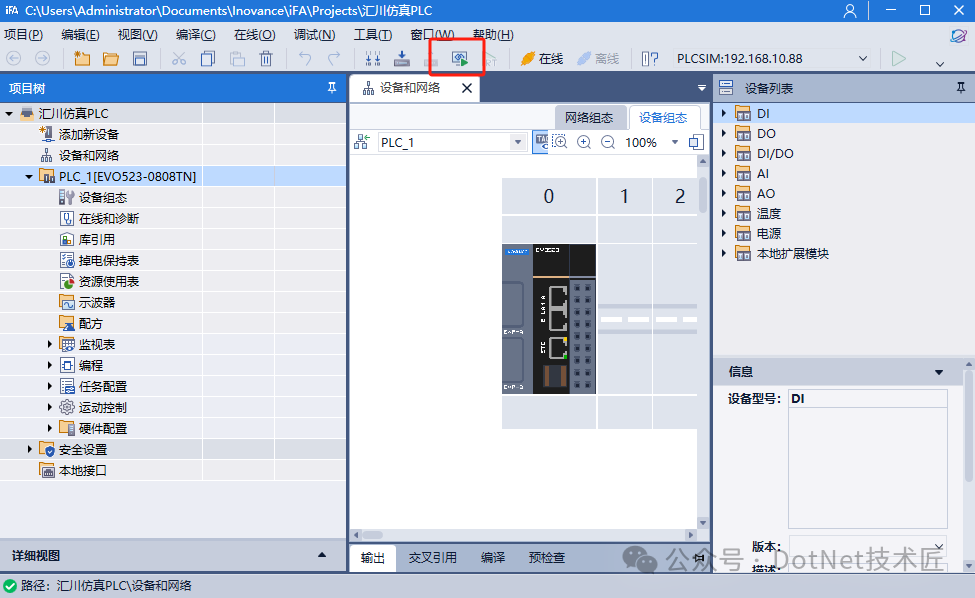Open the PLC_1 device selector dropdown

517,142
